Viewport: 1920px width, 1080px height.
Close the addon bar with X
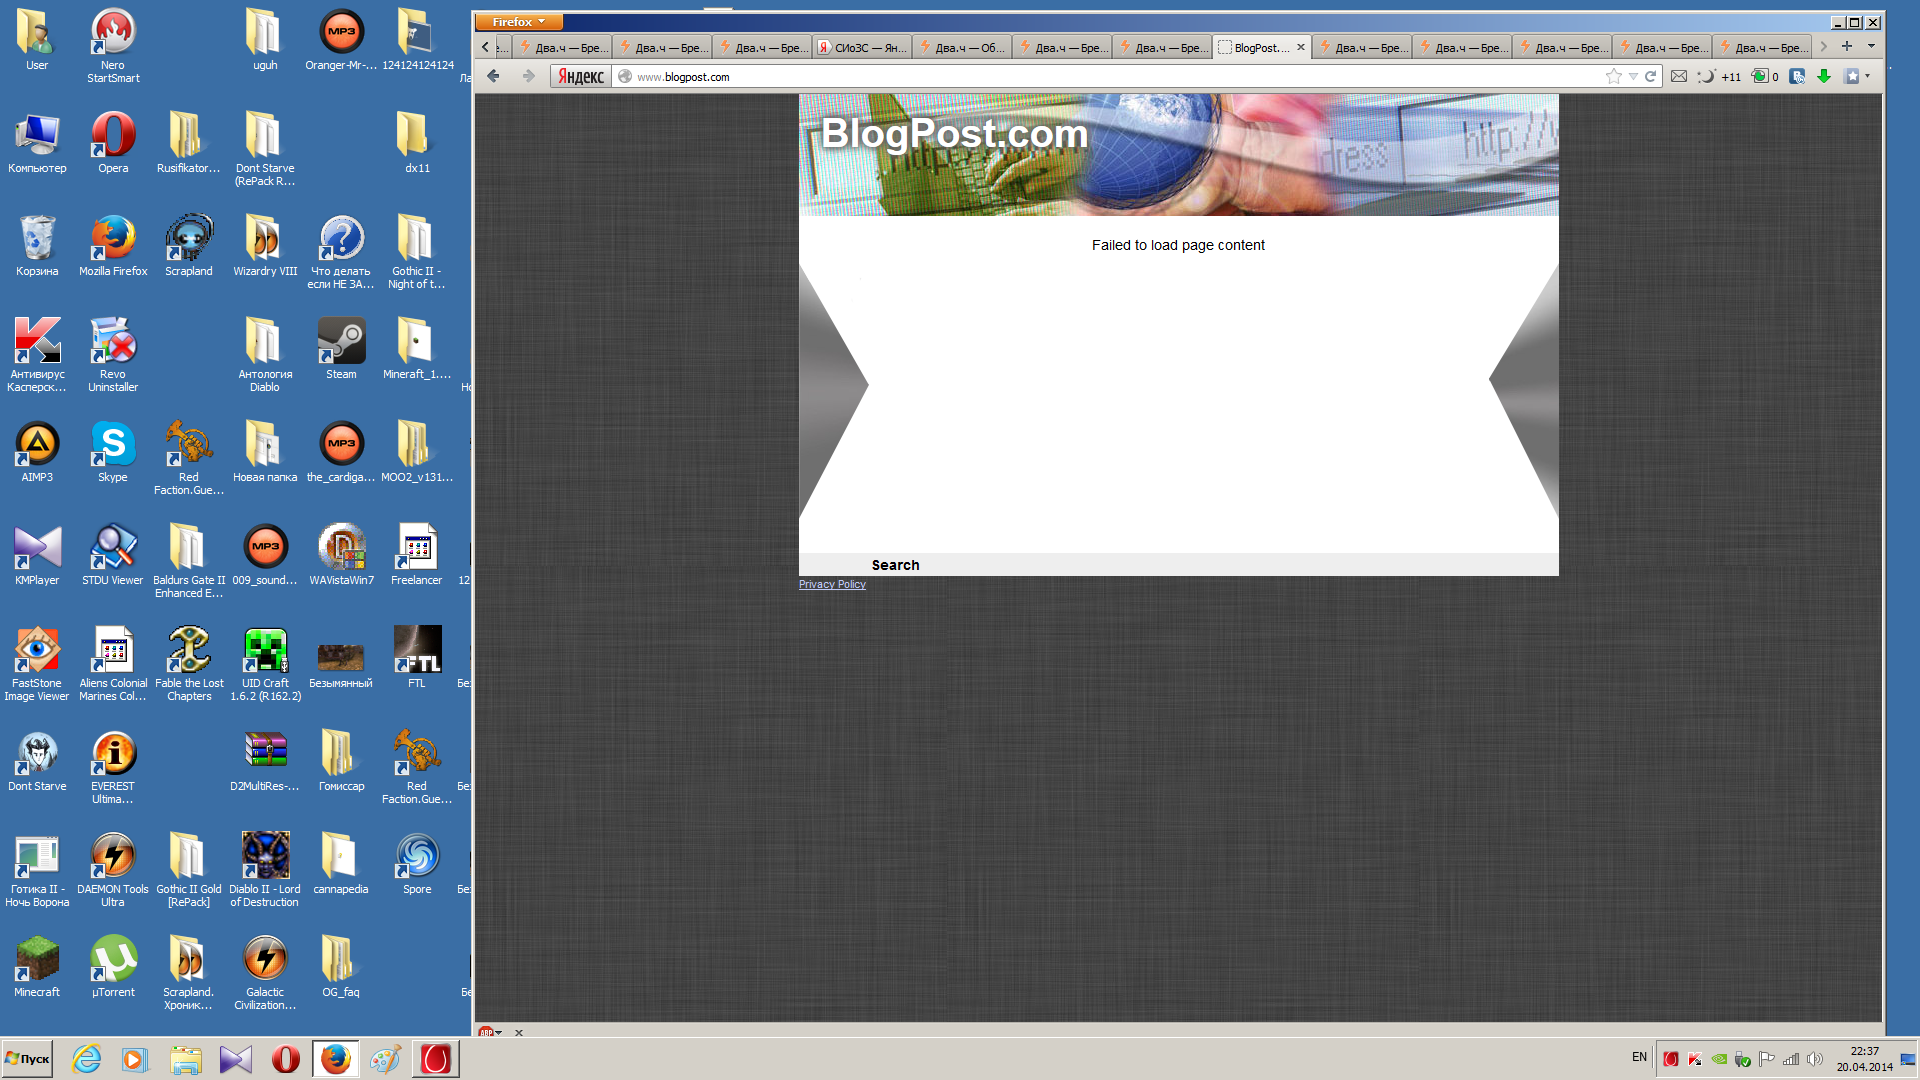pyautogui.click(x=519, y=1032)
